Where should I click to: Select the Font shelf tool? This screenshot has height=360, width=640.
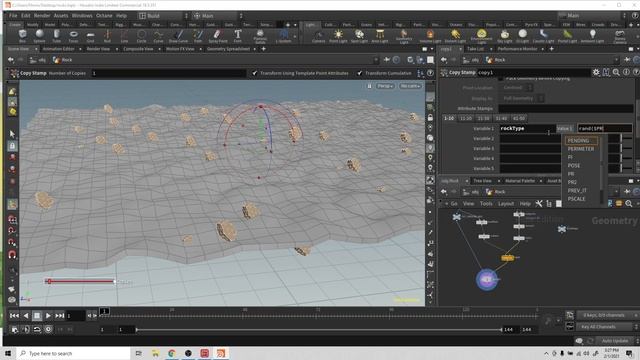[238, 36]
